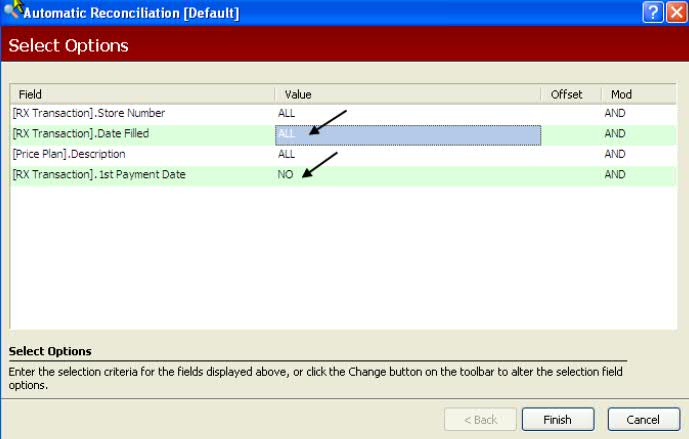Image resolution: width=689 pixels, height=439 pixels.
Task: Click the AND modifier for Date Filled
Action: pos(615,134)
